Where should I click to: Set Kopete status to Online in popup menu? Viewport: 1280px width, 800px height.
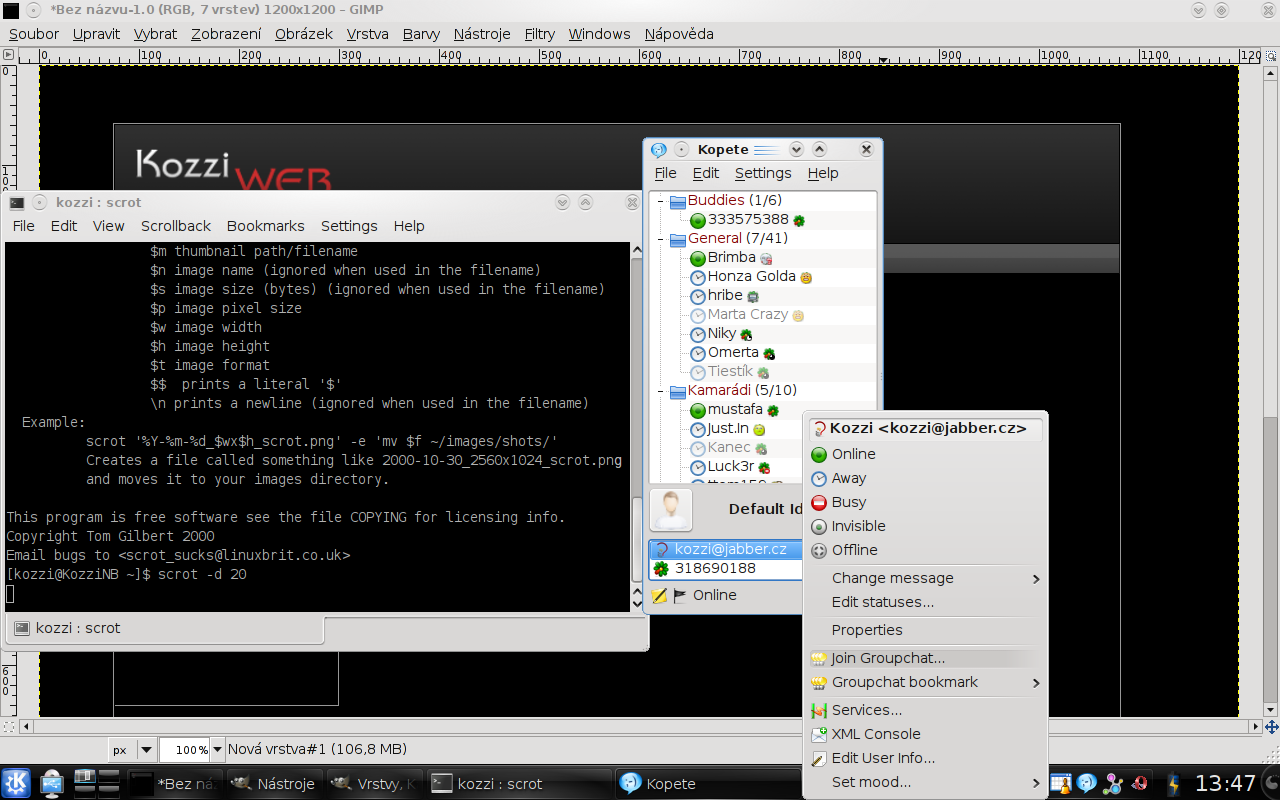click(925, 454)
